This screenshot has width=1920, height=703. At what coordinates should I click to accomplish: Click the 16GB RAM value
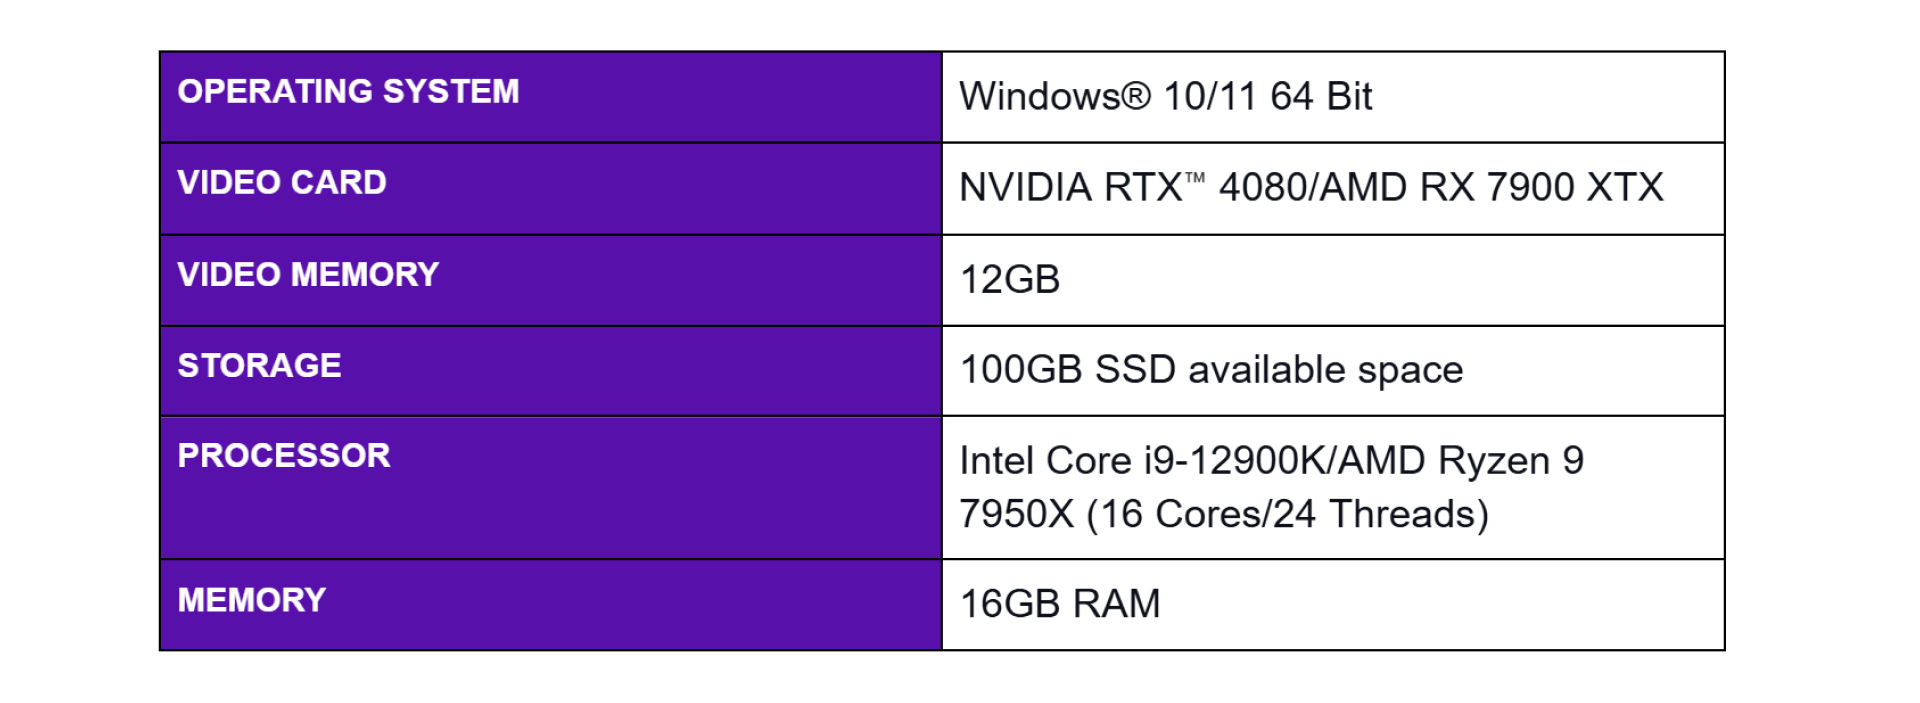point(1060,604)
